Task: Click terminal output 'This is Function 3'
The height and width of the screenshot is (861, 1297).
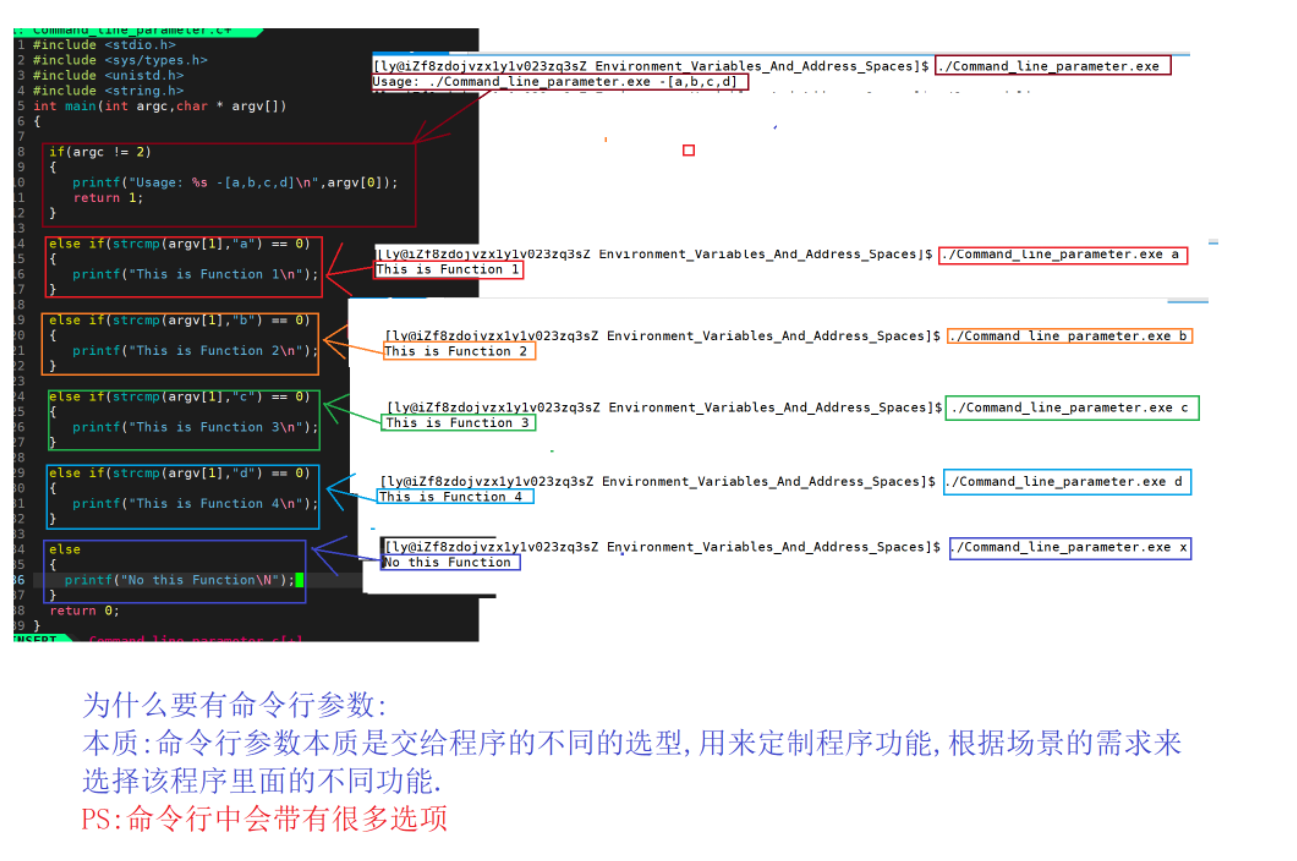Action: click(459, 423)
